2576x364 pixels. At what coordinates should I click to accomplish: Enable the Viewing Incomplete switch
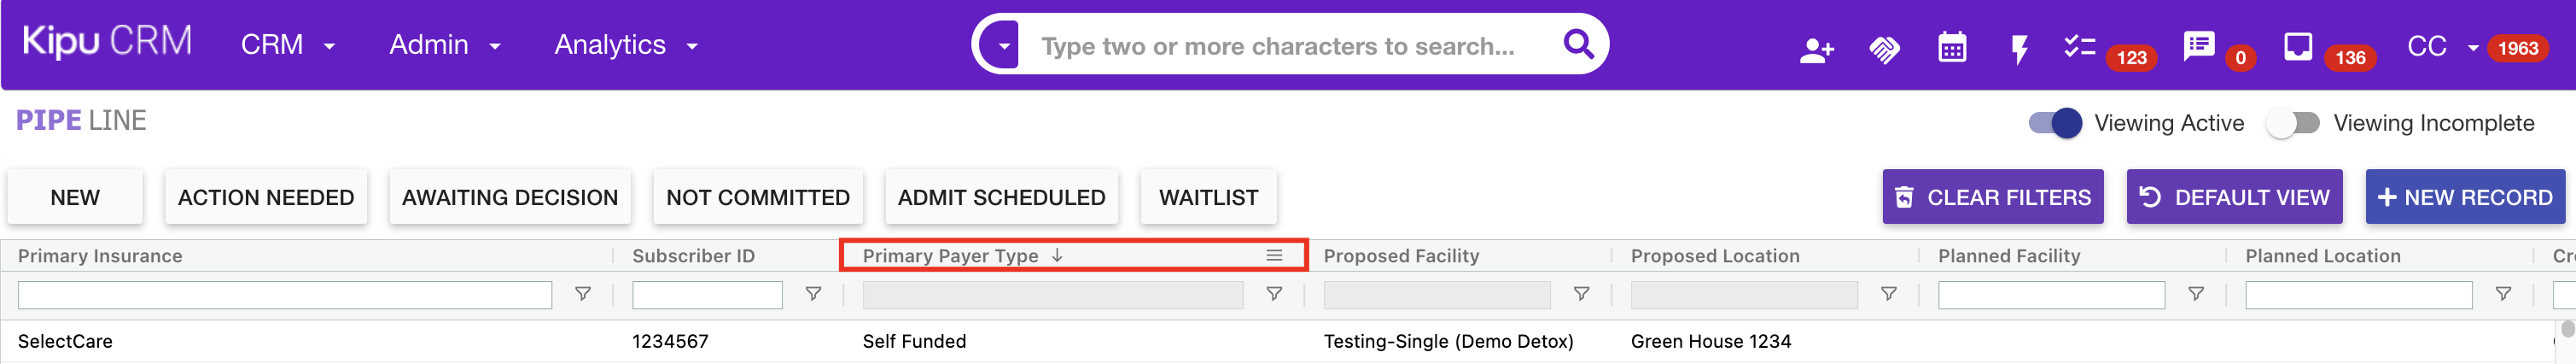click(x=2293, y=123)
